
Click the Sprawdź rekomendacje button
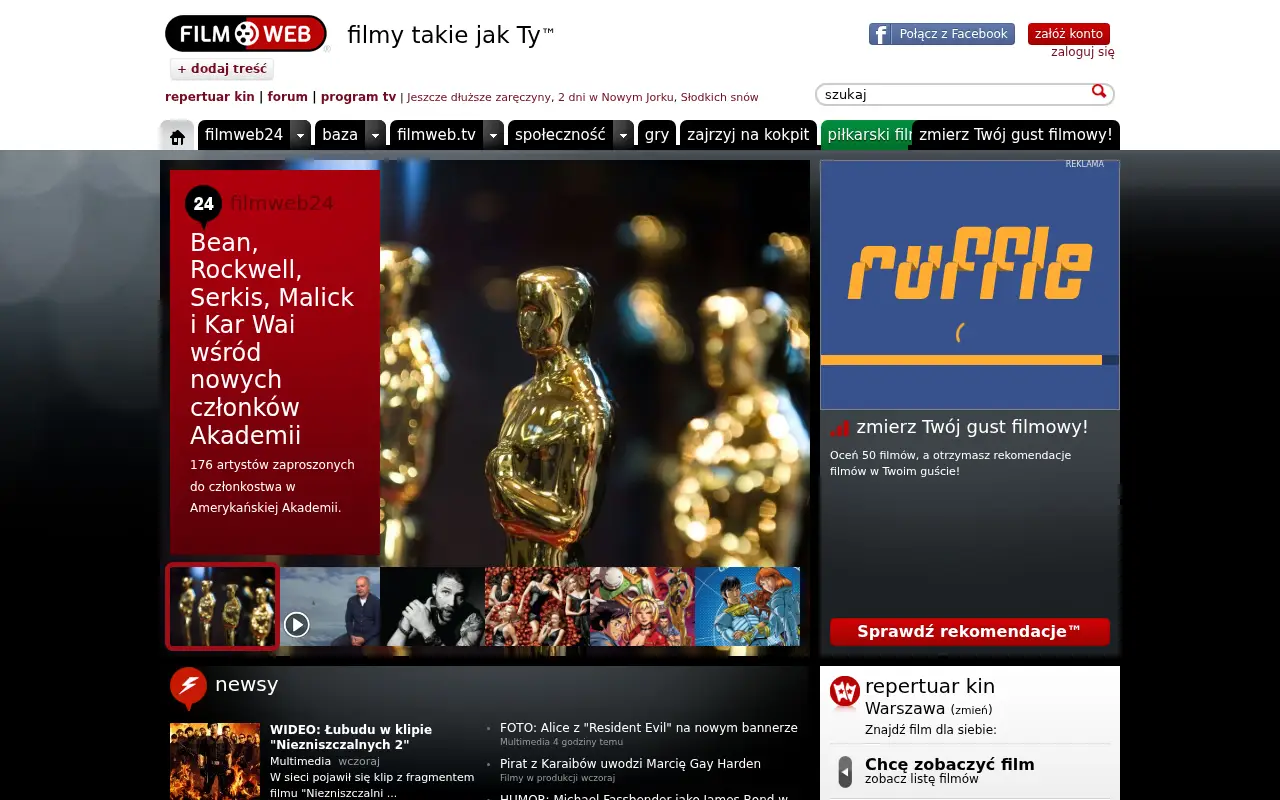[970, 632]
